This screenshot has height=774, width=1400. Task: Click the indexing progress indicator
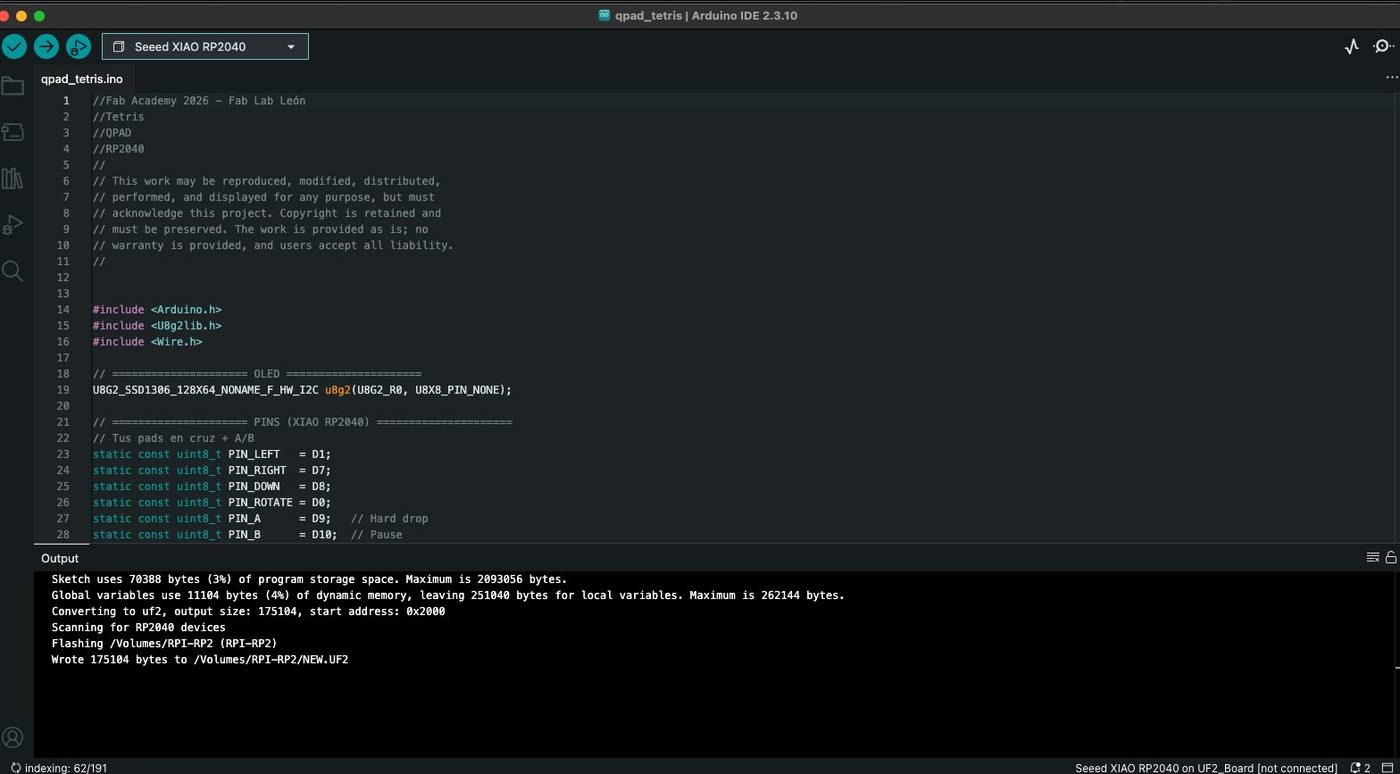[x=59, y=768]
